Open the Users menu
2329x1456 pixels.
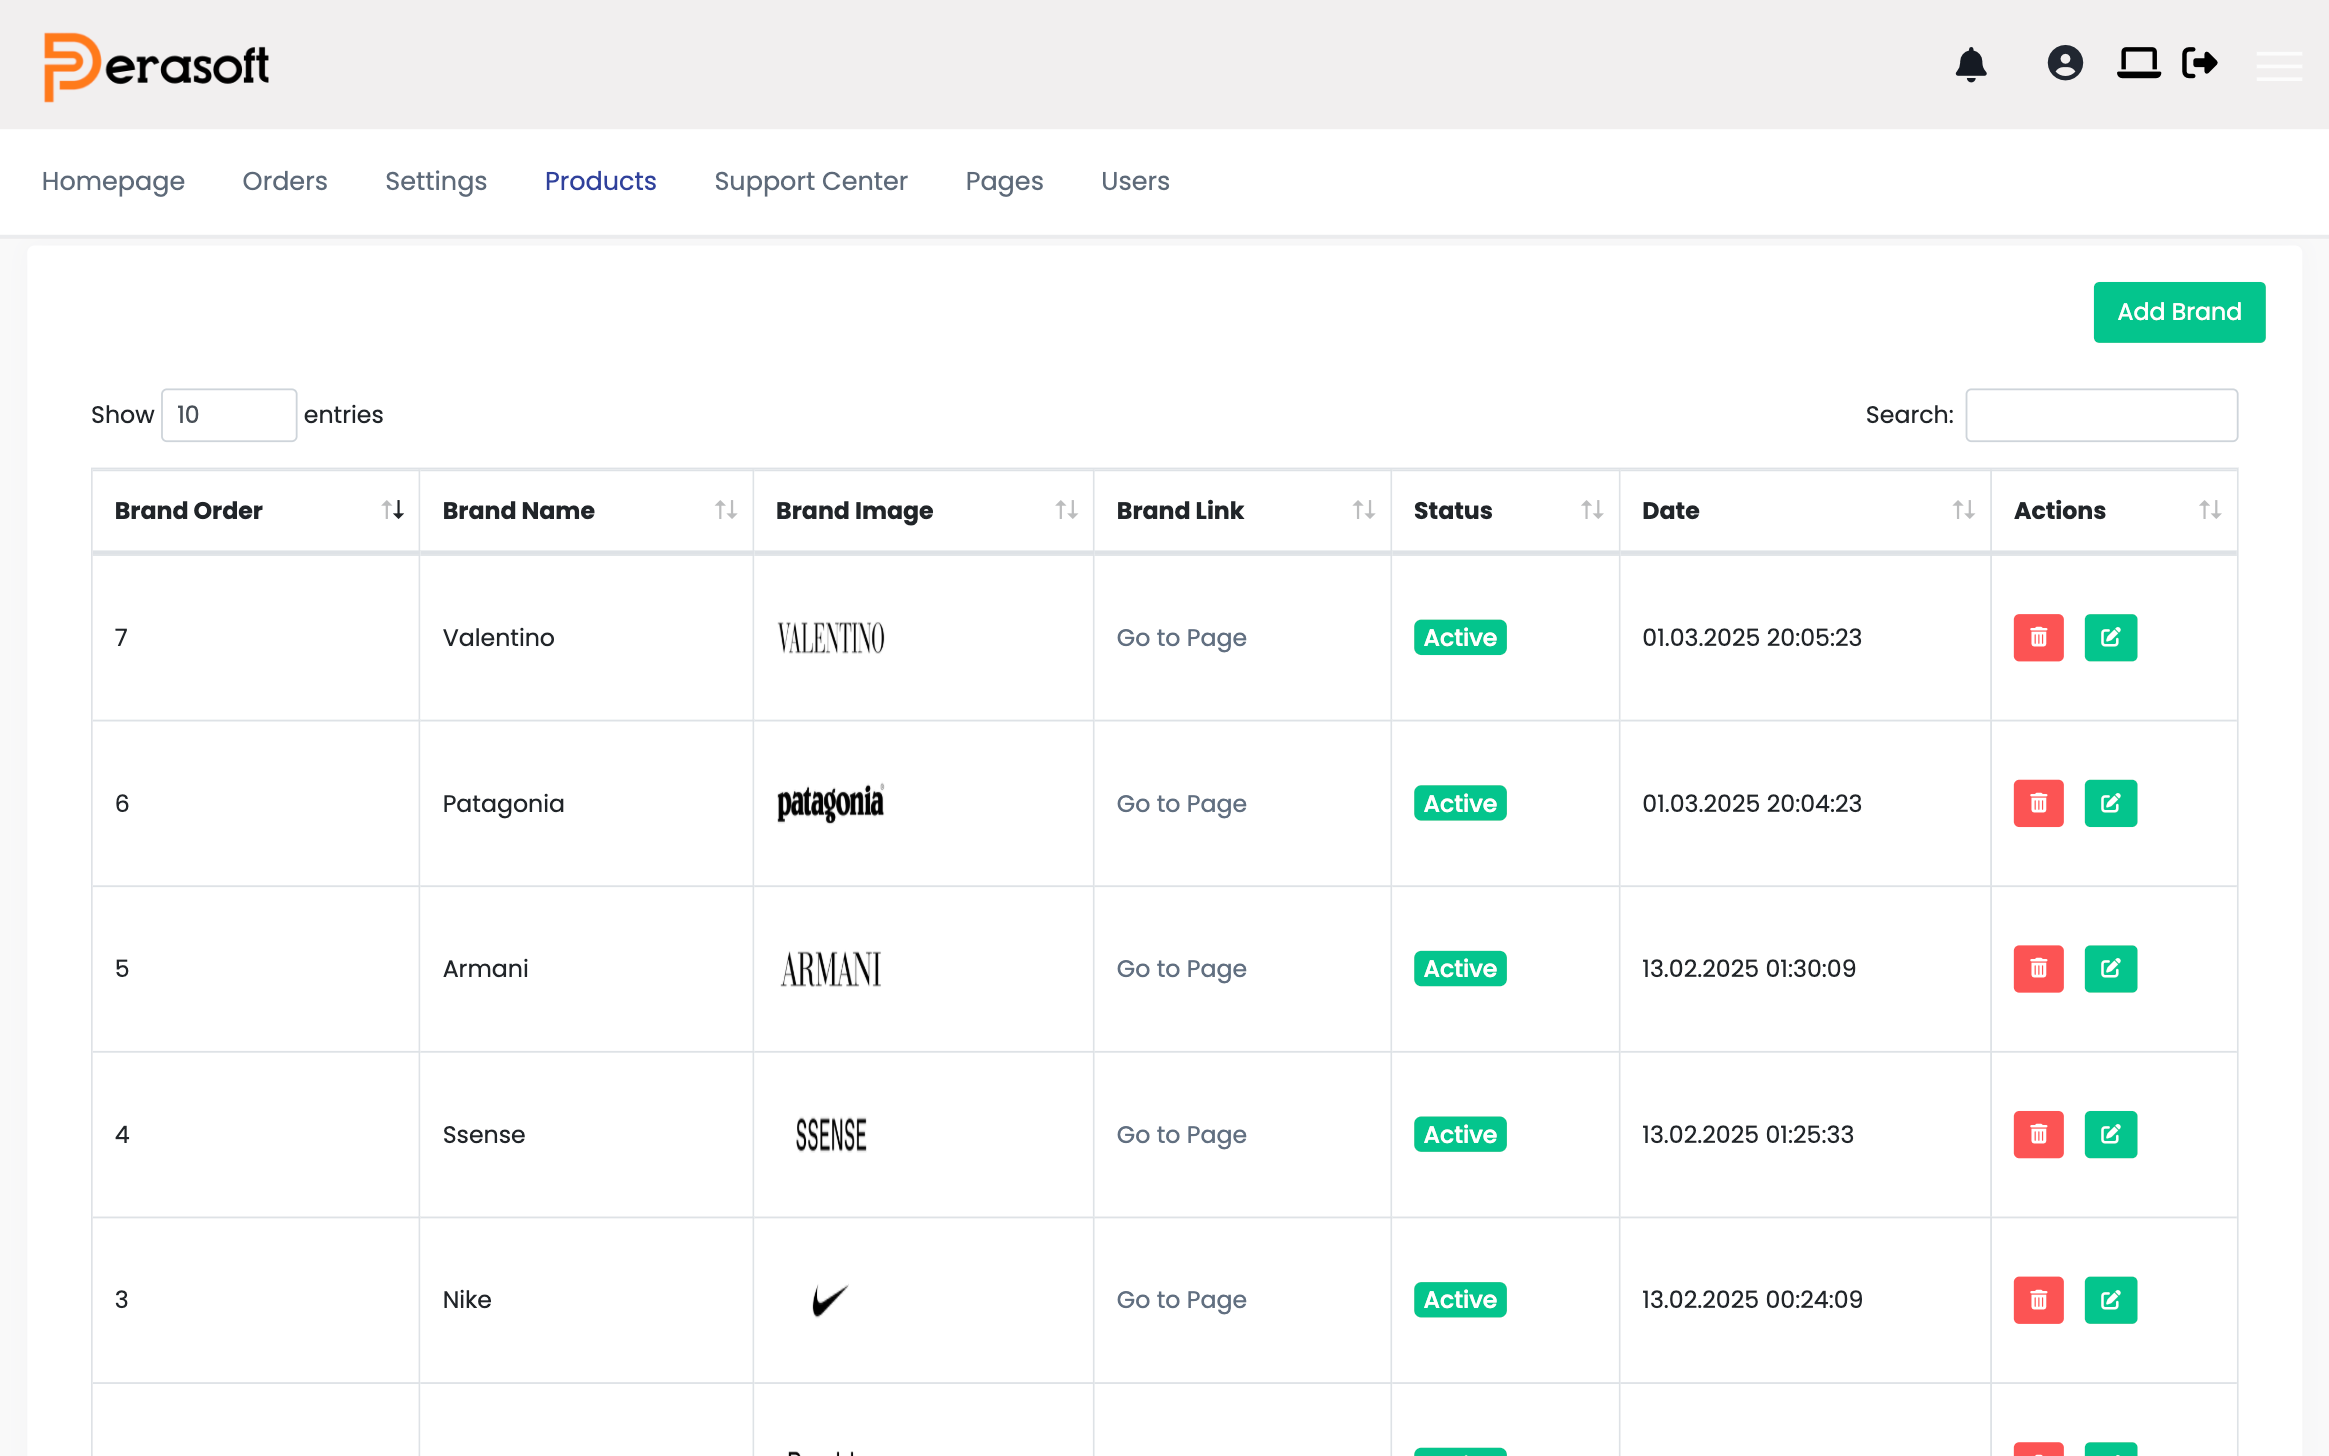[1135, 181]
